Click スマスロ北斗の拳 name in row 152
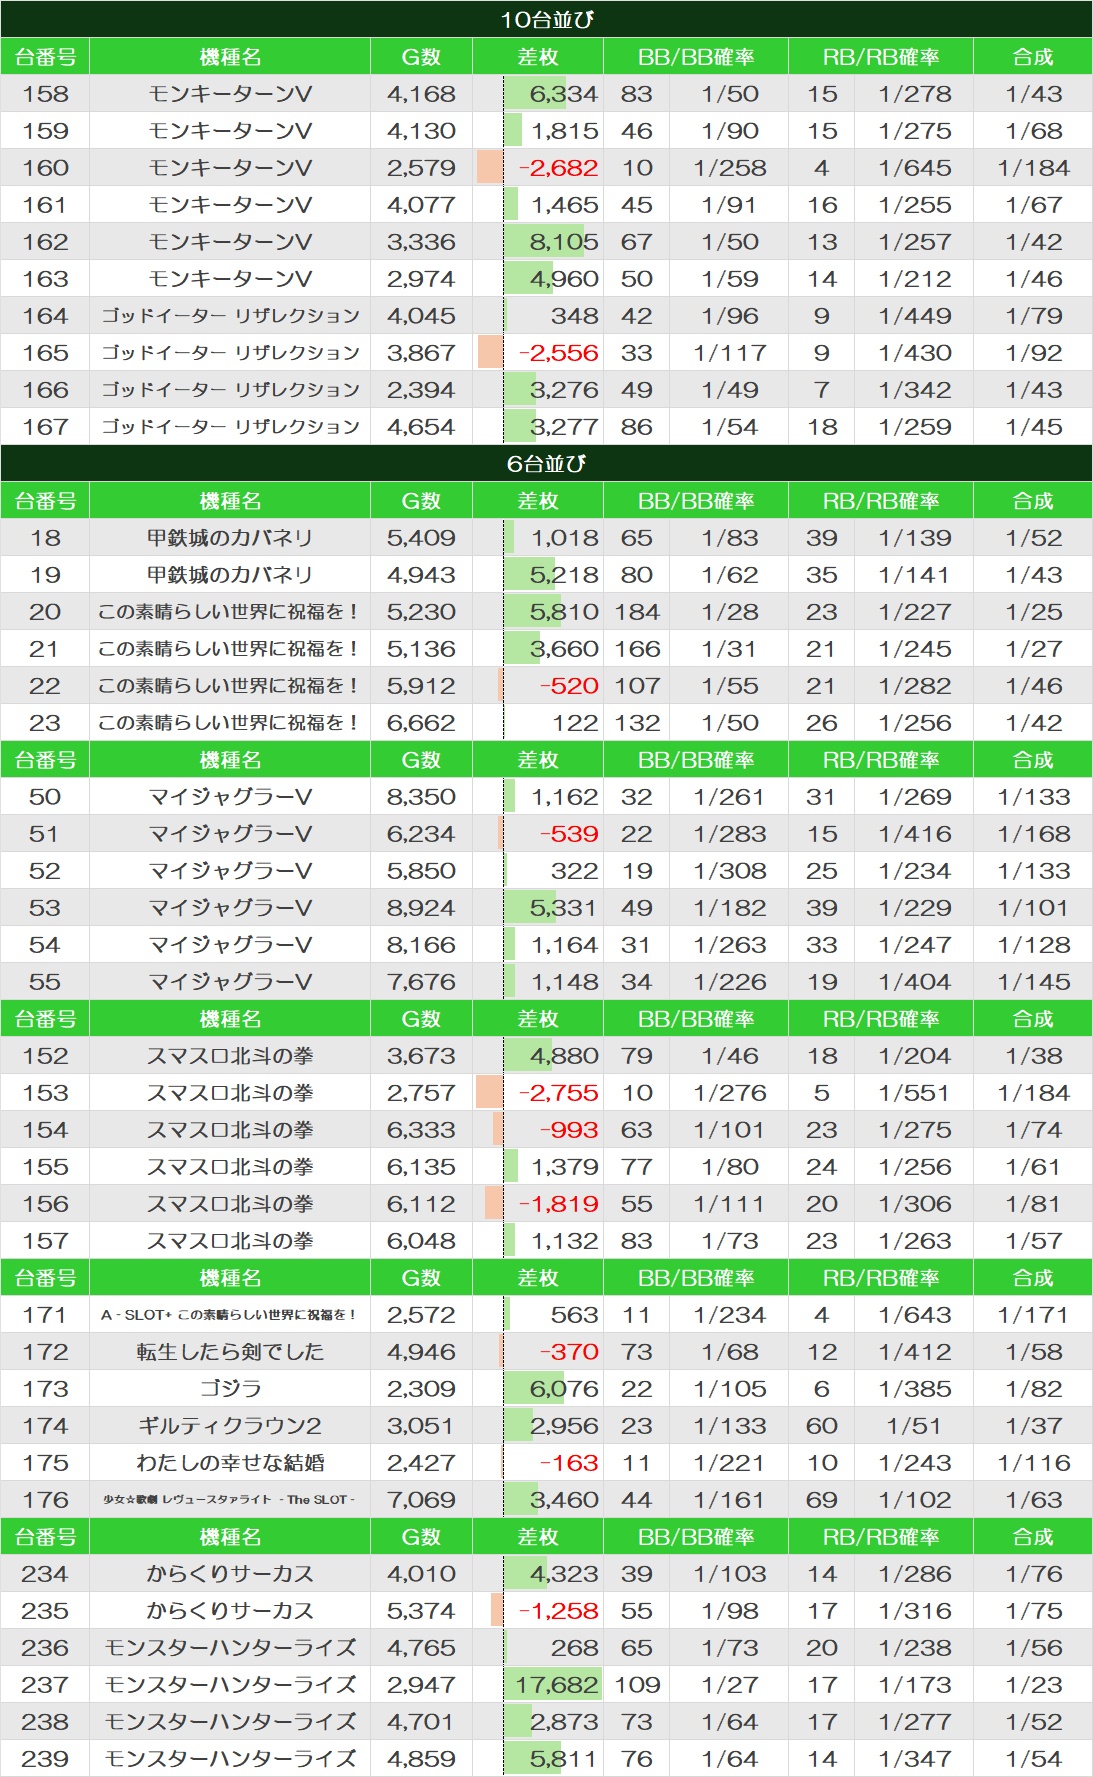This screenshot has width=1093, height=1777. (x=230, y=1056)
